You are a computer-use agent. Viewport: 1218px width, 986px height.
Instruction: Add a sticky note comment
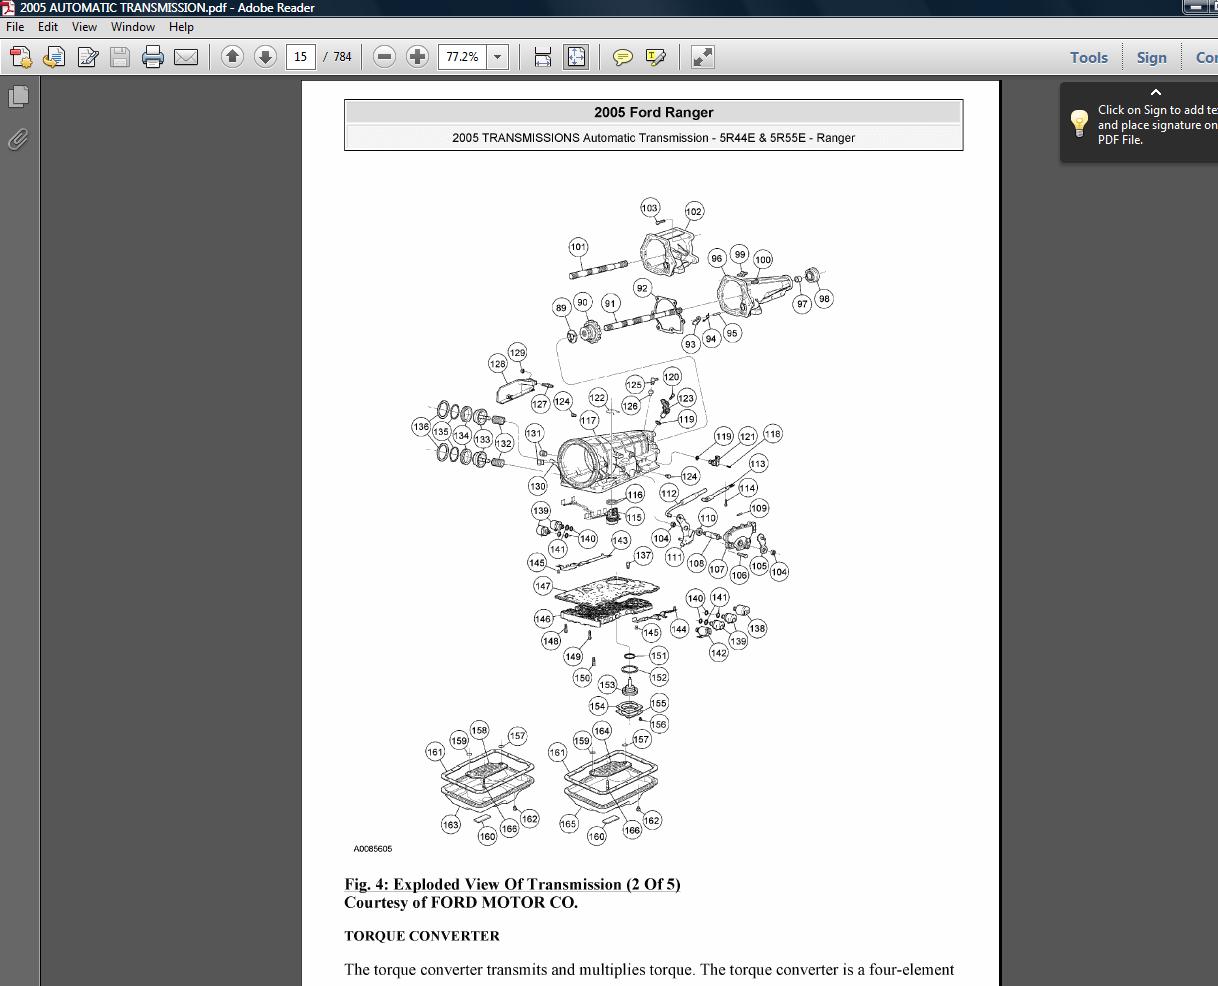(622, 57)
